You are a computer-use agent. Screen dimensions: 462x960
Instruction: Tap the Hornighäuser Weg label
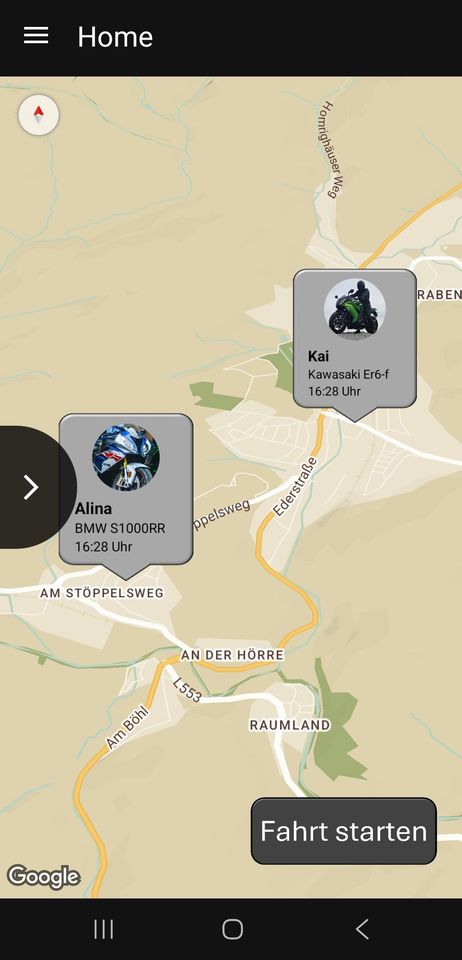click(x=330, y=149)
